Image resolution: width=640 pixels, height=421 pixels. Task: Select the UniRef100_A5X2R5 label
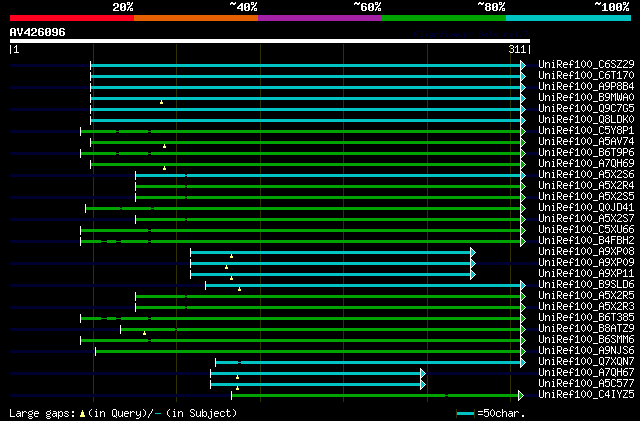click(586, 296)
